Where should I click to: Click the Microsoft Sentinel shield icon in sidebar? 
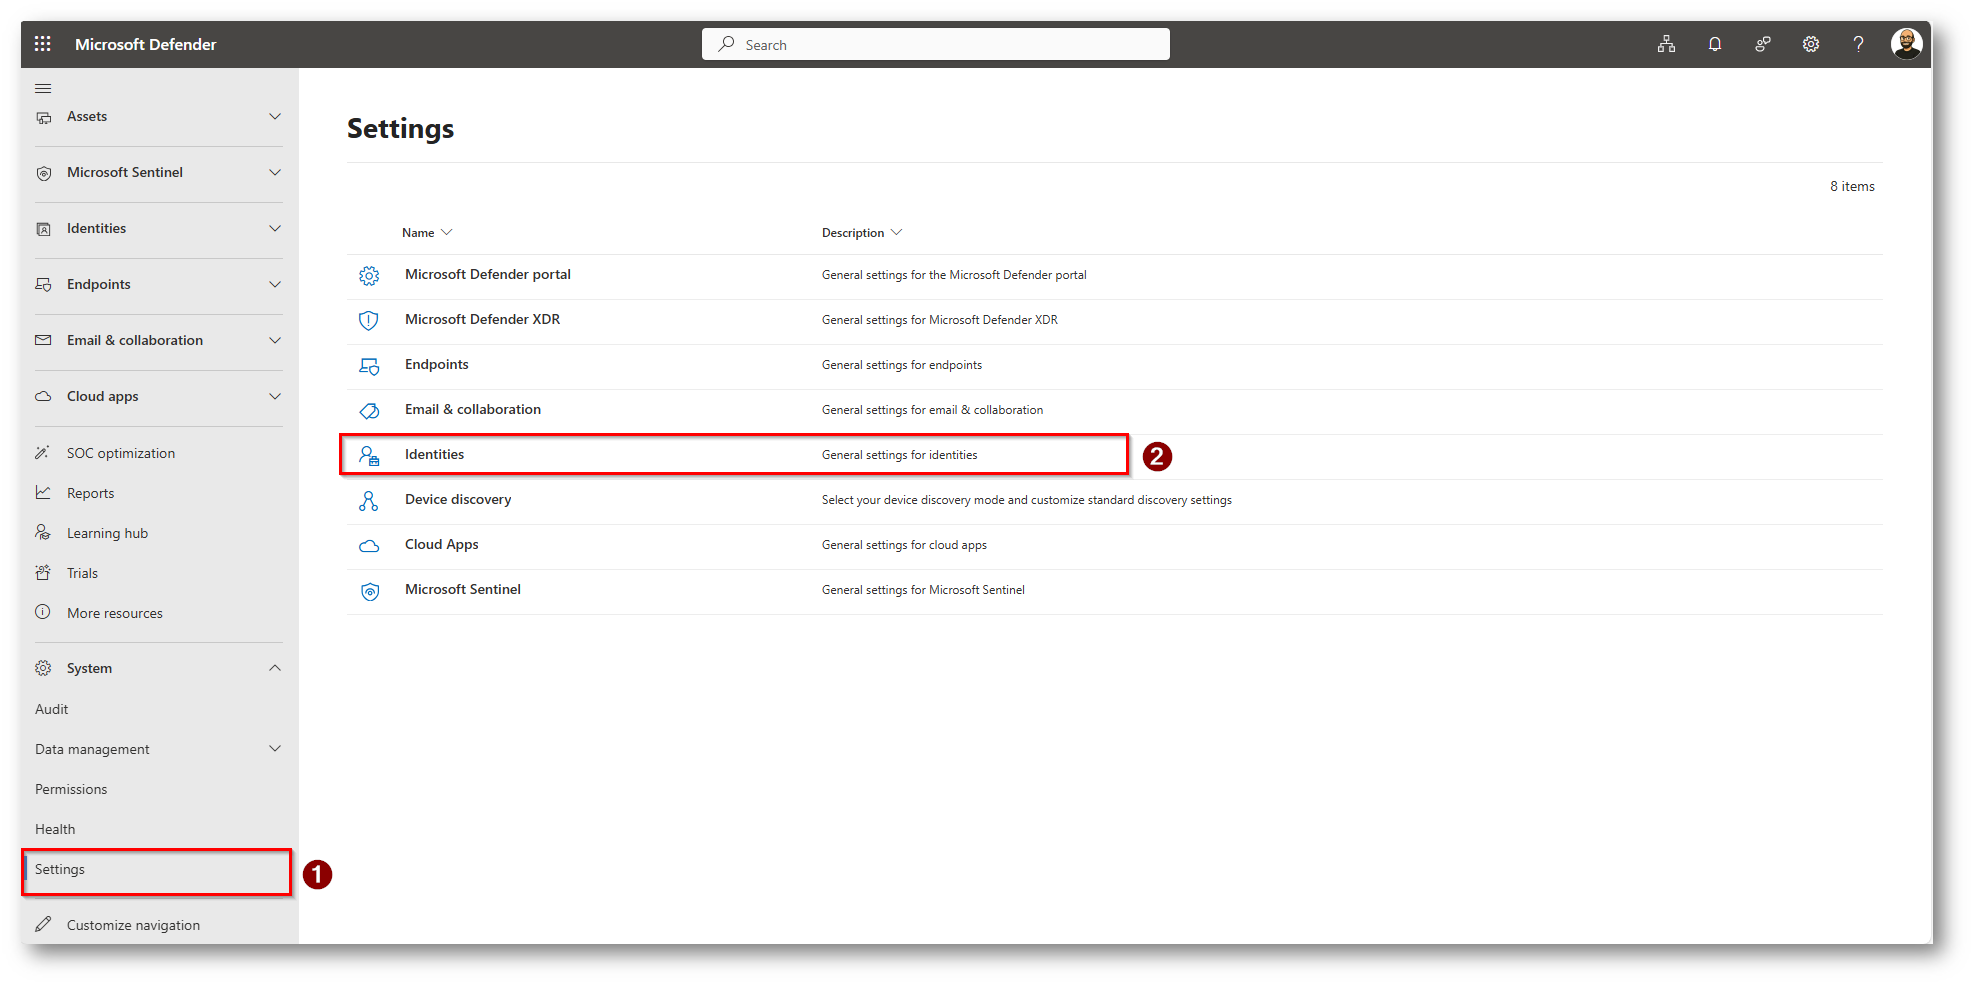pos(43,173)
